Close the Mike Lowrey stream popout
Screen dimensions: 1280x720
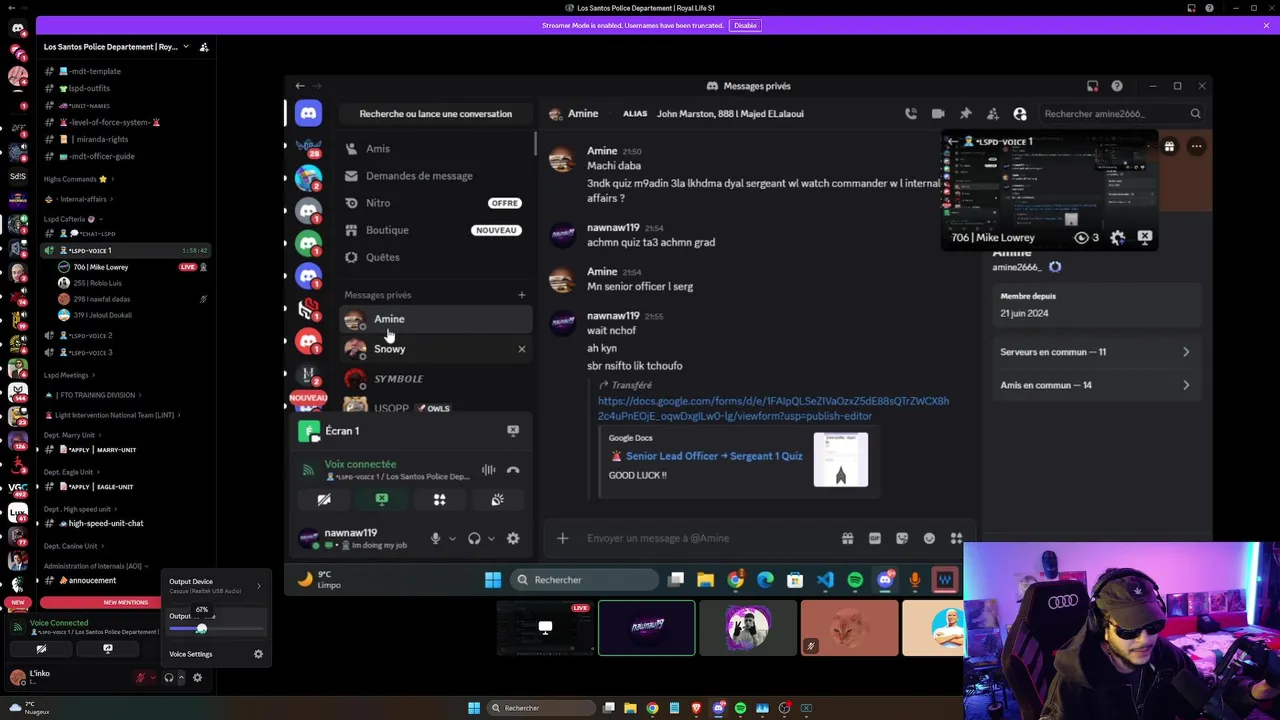pyautogui.click(x=1145, y=238)
